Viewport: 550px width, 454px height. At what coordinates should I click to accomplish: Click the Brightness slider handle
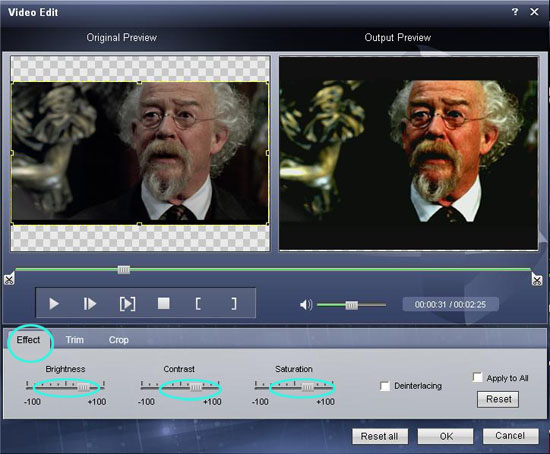click(83, 387)
